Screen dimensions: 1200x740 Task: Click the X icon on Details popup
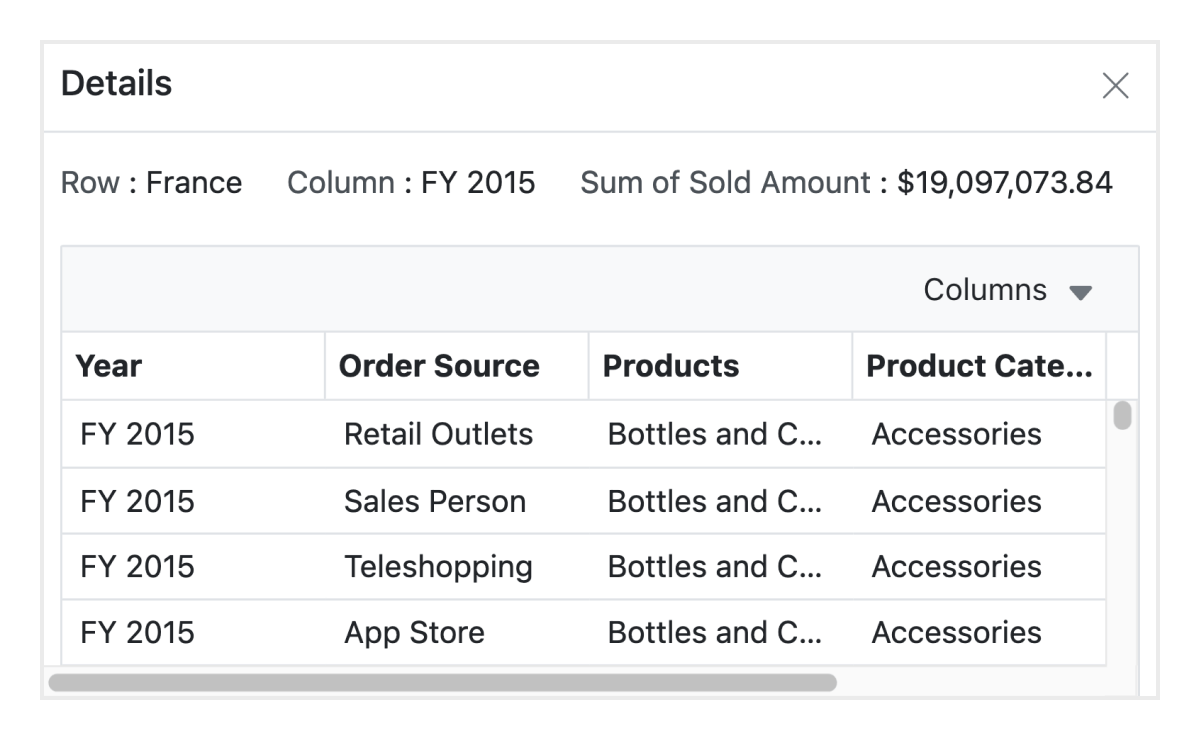coord(1117,87)
